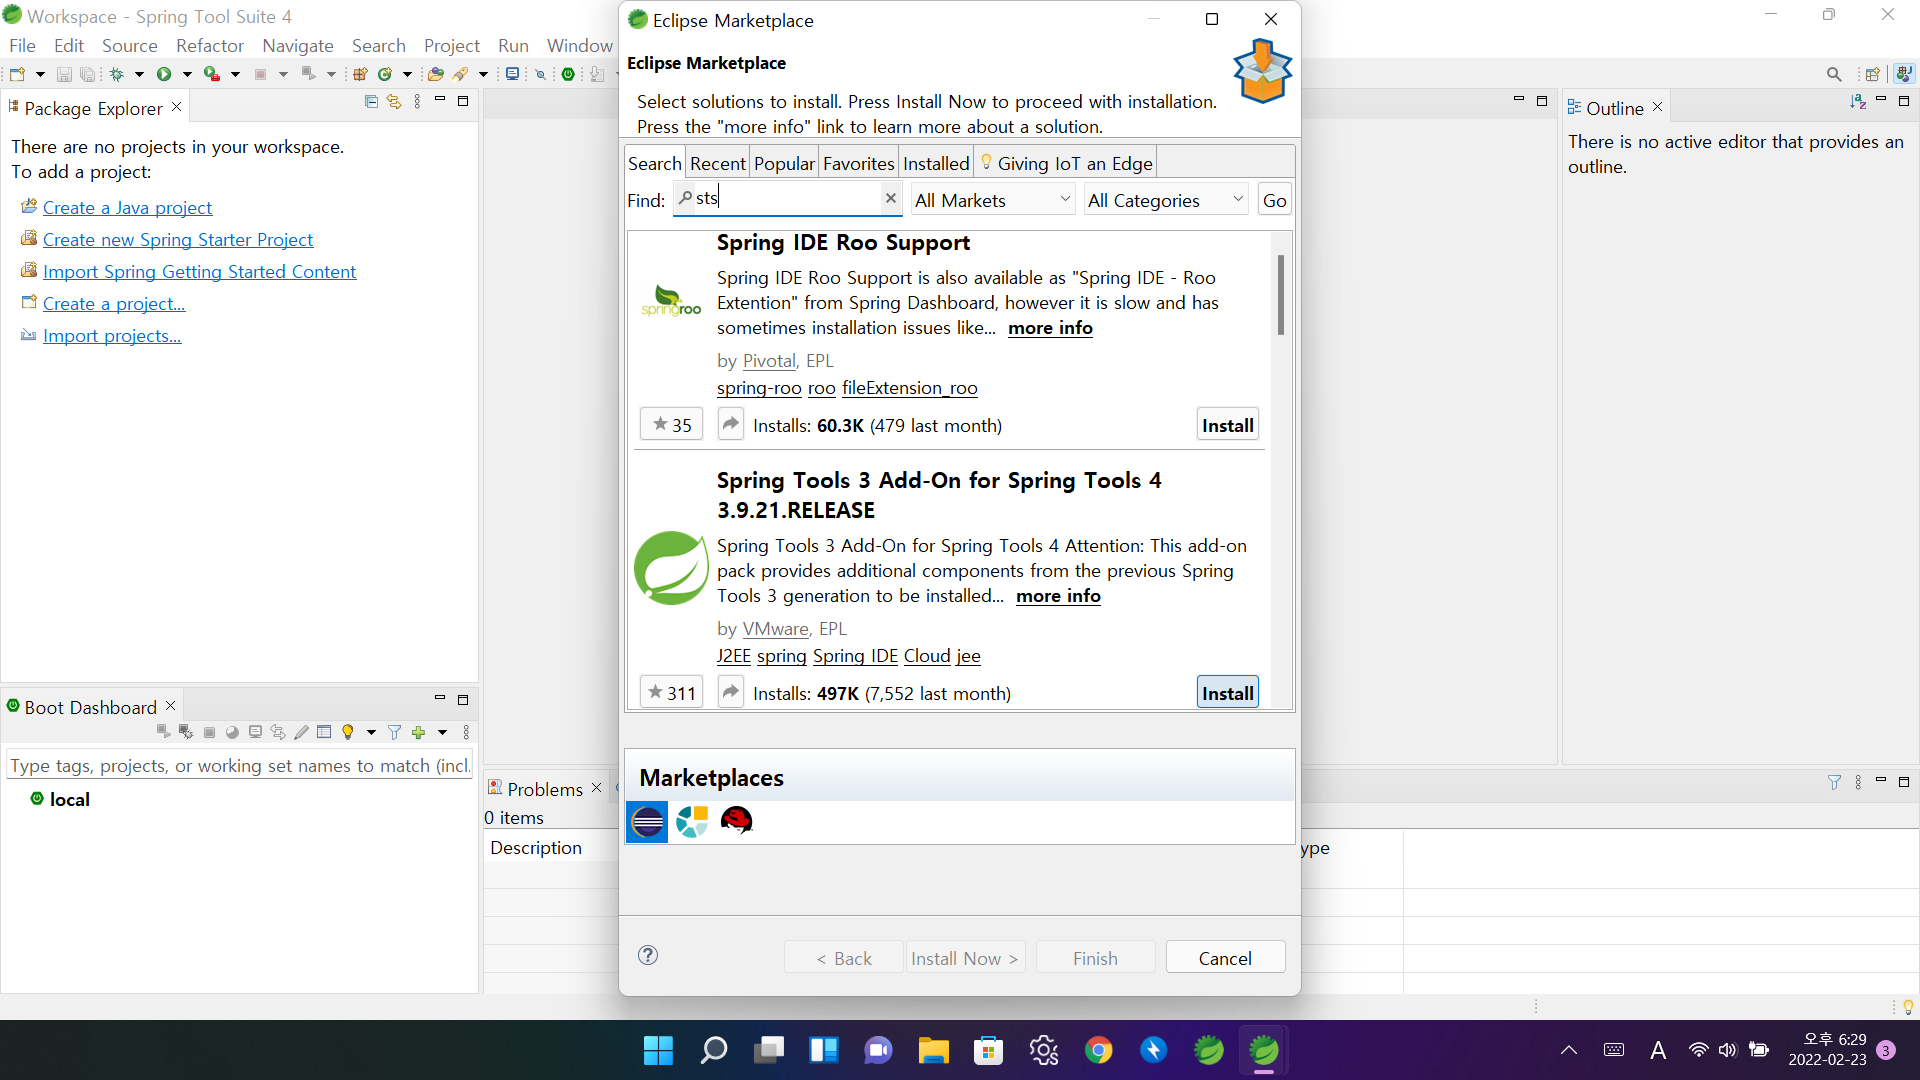The image size is (1920, 1080).
Task: Click the Eclipse marketplace catalog icon
Action: point(647,822)
